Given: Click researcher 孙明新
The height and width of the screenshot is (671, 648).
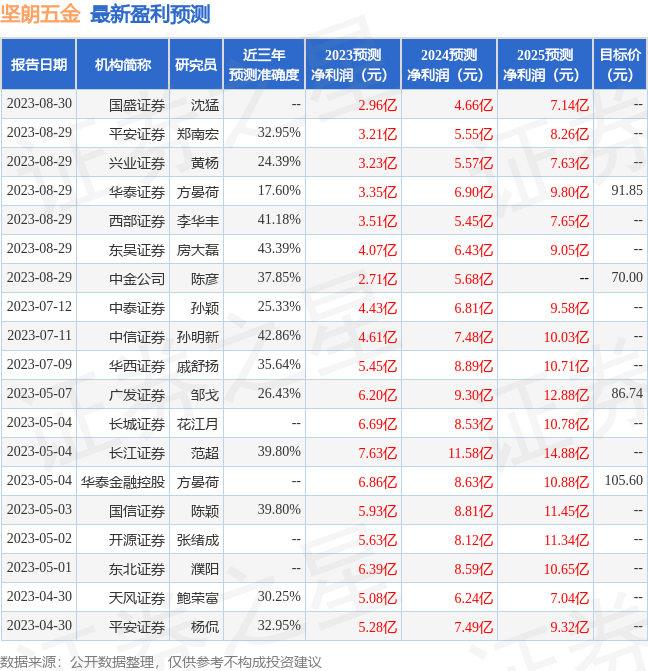Looking at the screenshot, I should pyautogui.click(x=198, y=337).
